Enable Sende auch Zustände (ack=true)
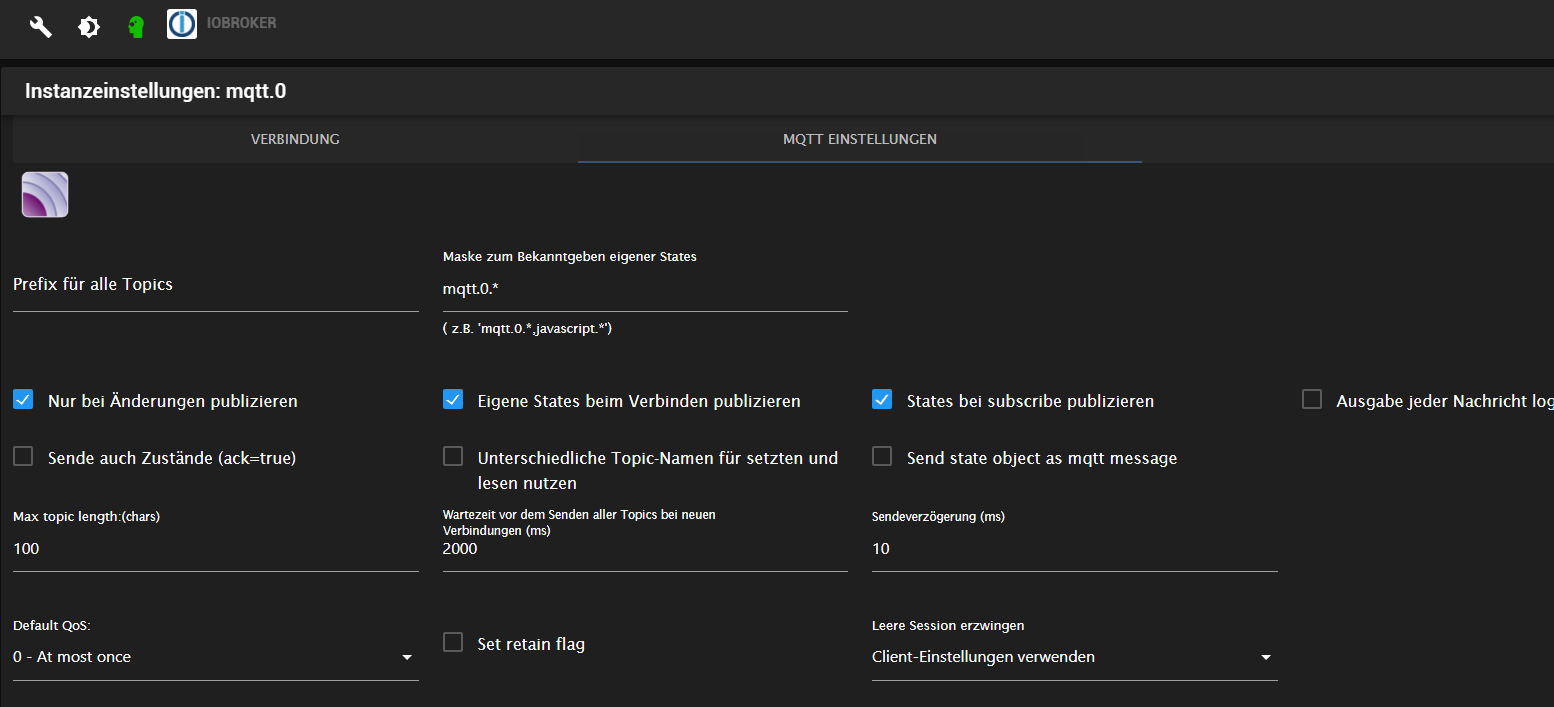The image size is (1554, 707). coord(23,457)
